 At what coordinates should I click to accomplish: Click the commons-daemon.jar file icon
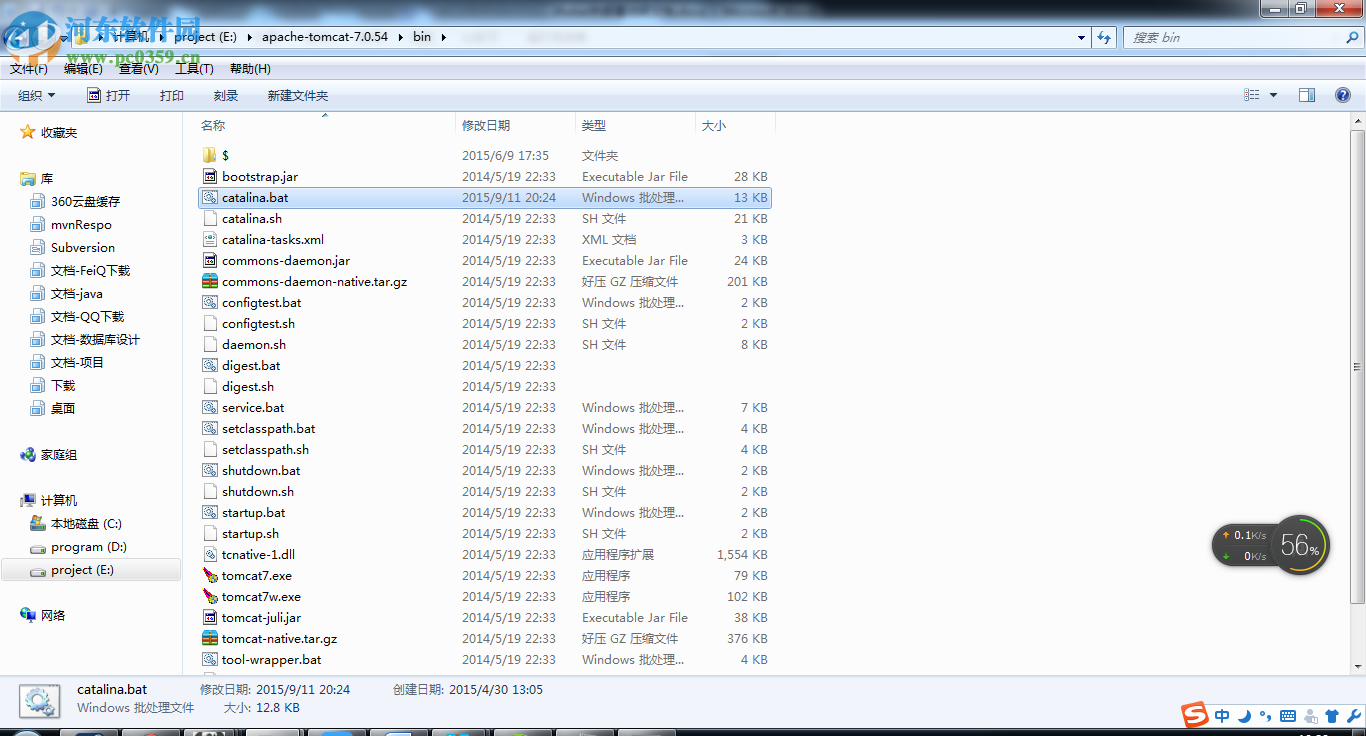210,260
